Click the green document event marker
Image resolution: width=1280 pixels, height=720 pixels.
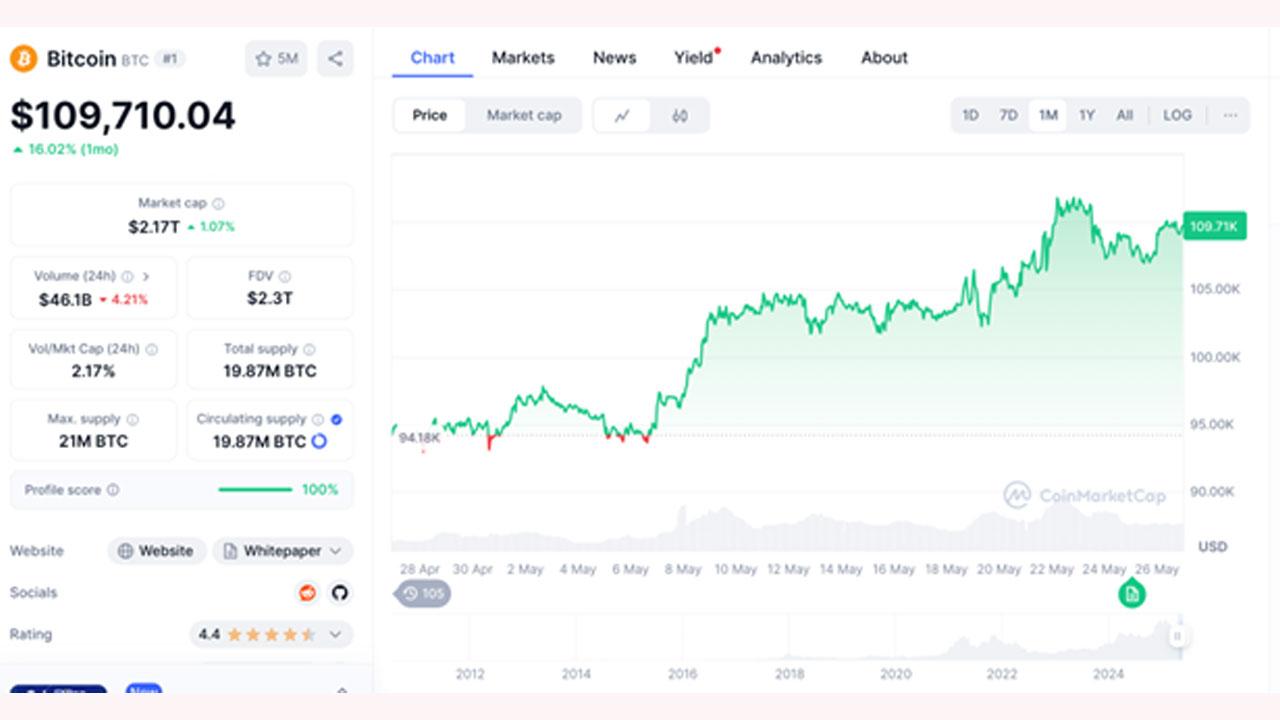pyautogui.click(x=1131, y=594)
